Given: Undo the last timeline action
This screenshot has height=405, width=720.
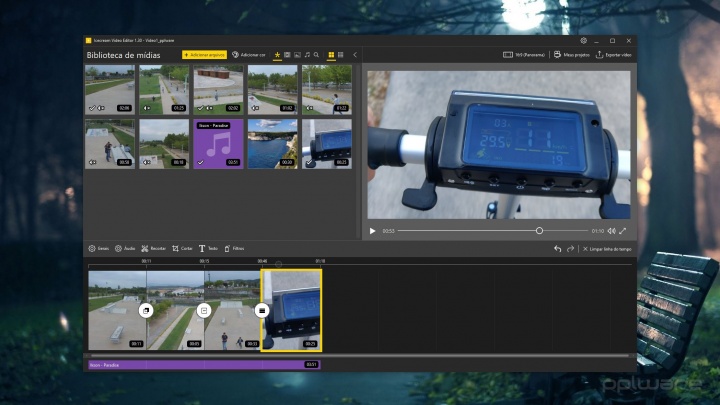Looking at the screenshot, I should [x=557, y=248].
